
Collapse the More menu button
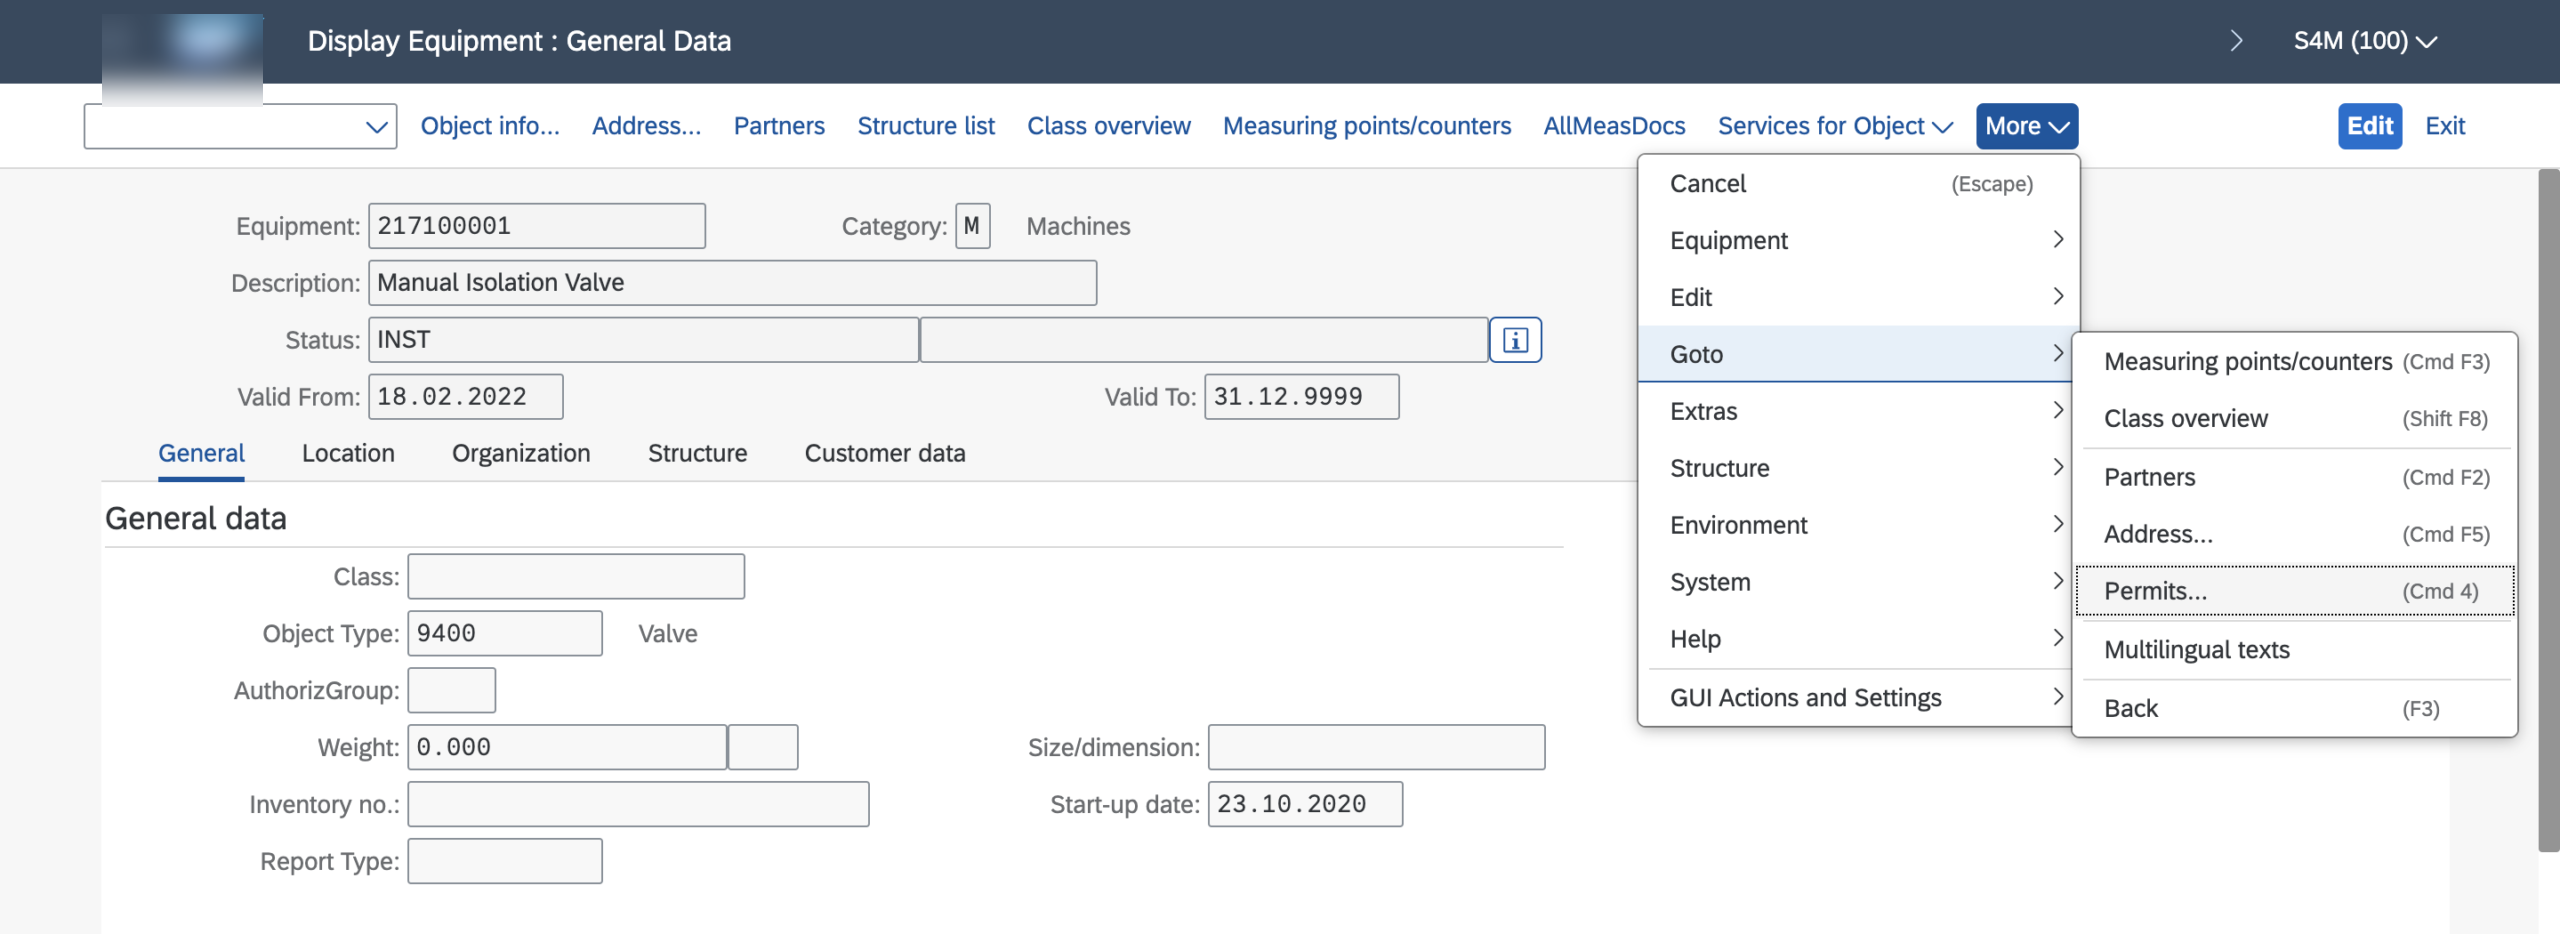pos(2027,126)
